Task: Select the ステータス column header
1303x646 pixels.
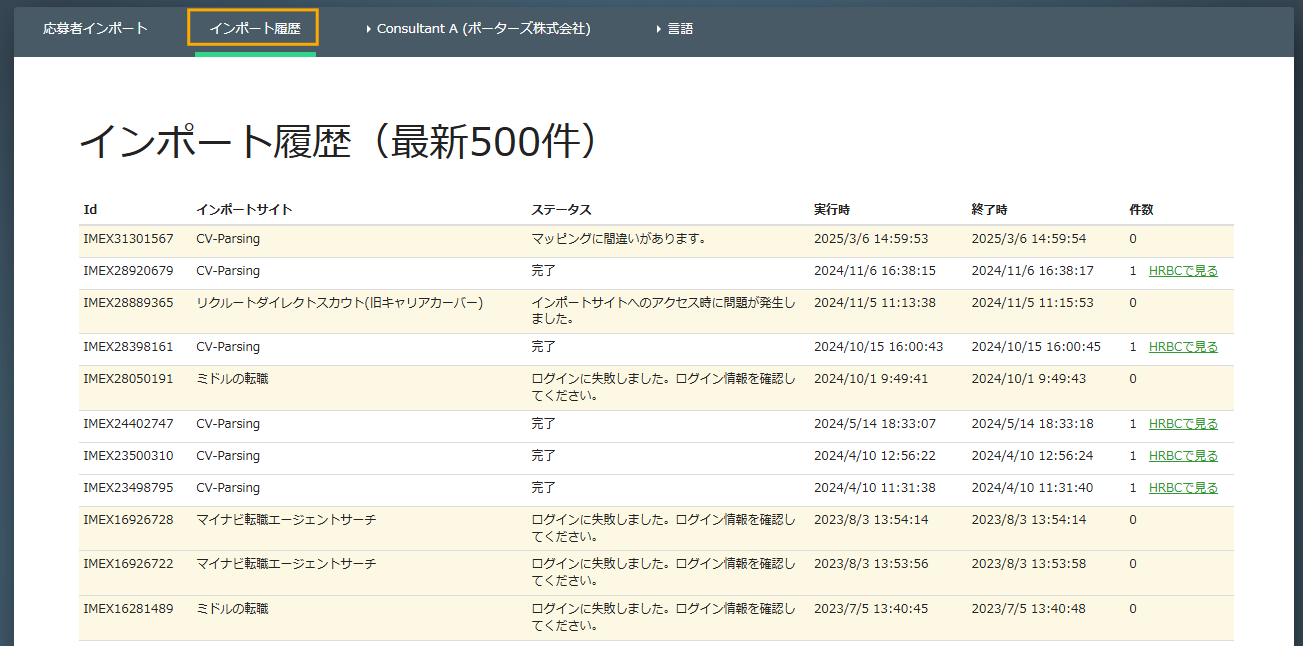Action: [561, 210]
